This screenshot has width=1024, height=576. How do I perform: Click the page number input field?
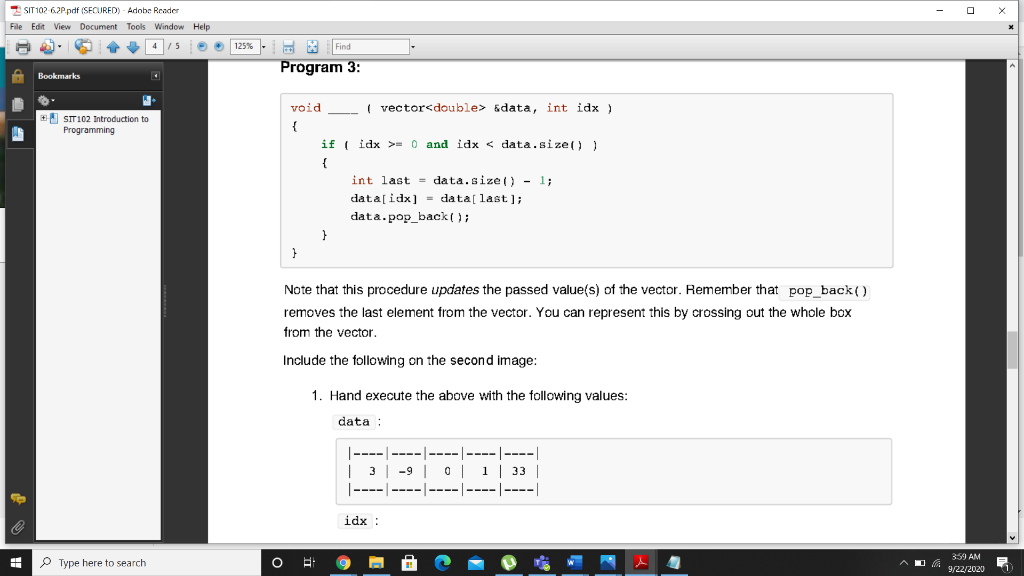(x=154, y=46)
